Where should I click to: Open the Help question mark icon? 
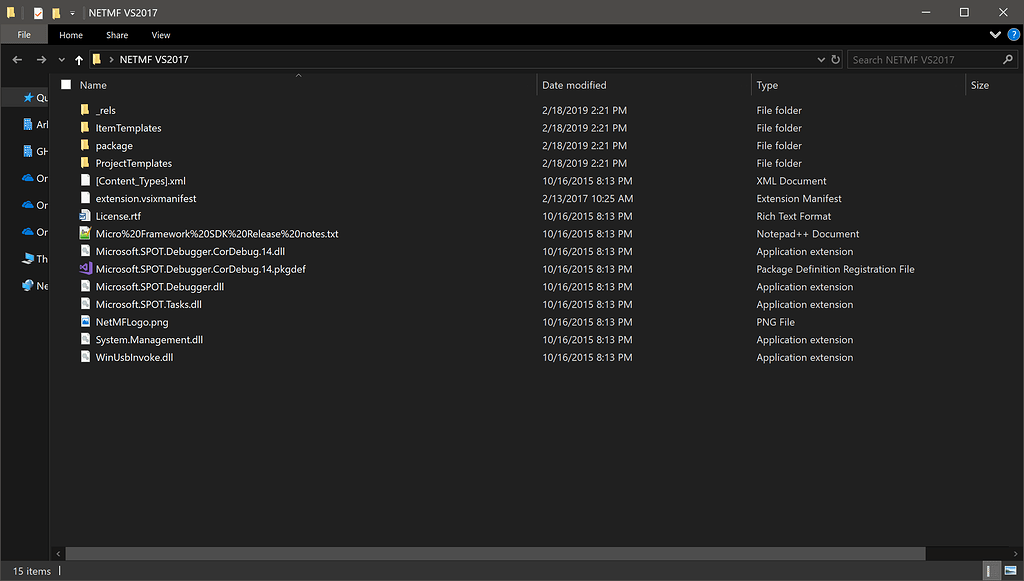(1013, 34)
